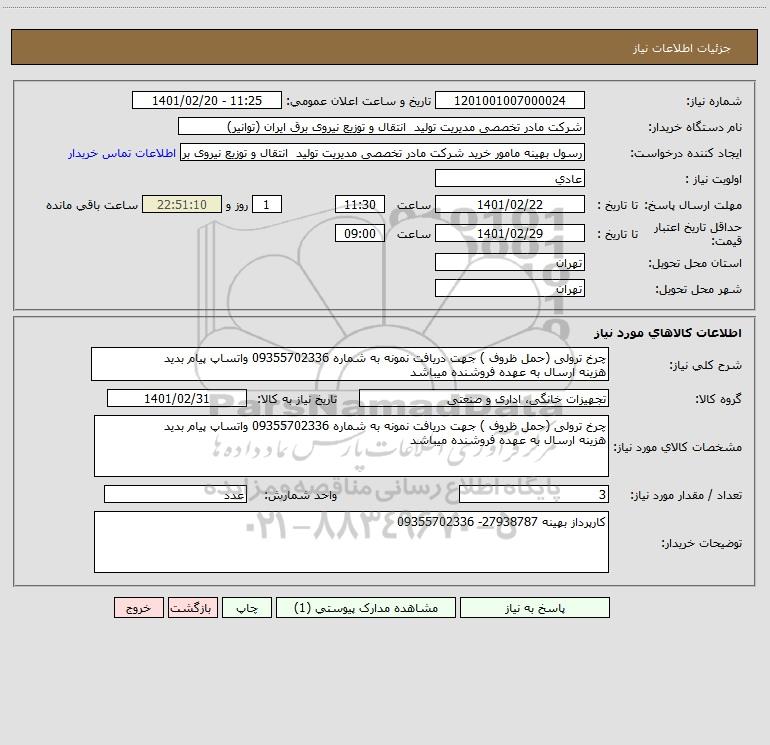Click the need date field 1401/02/31
770x745 pixels.
tap(177, 398)
